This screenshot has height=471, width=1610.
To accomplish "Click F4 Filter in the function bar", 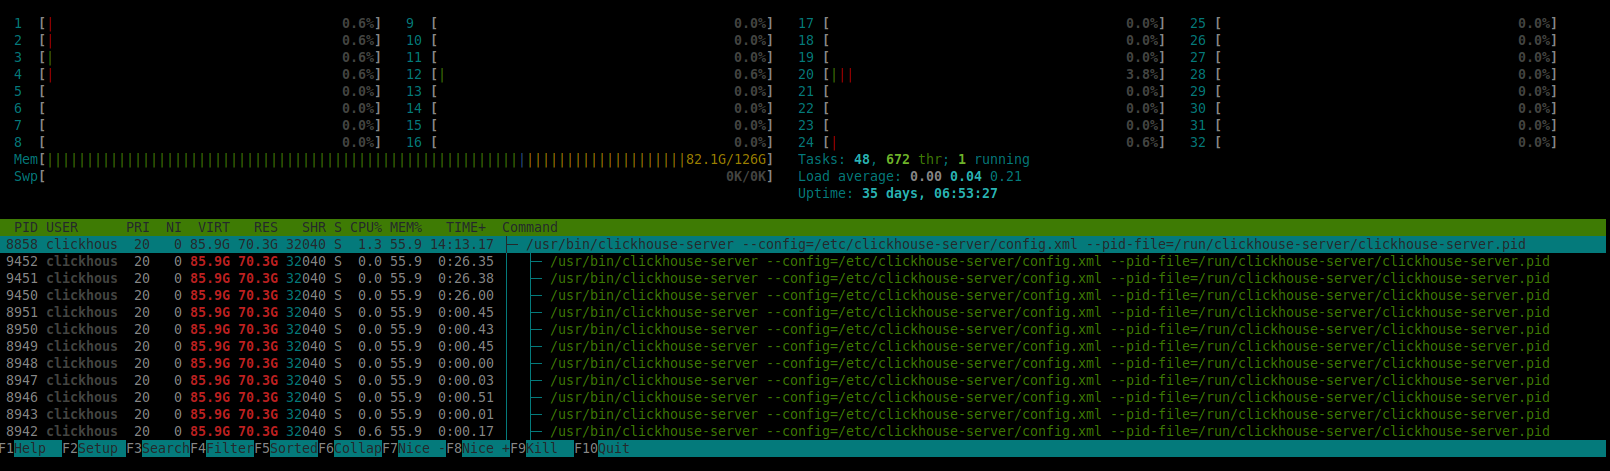I will click(222, 448).
